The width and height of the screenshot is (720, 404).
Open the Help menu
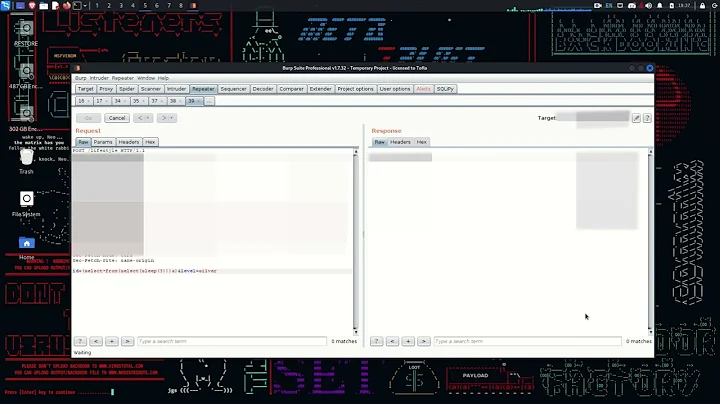pyautogui.click(x=163, y=78)
